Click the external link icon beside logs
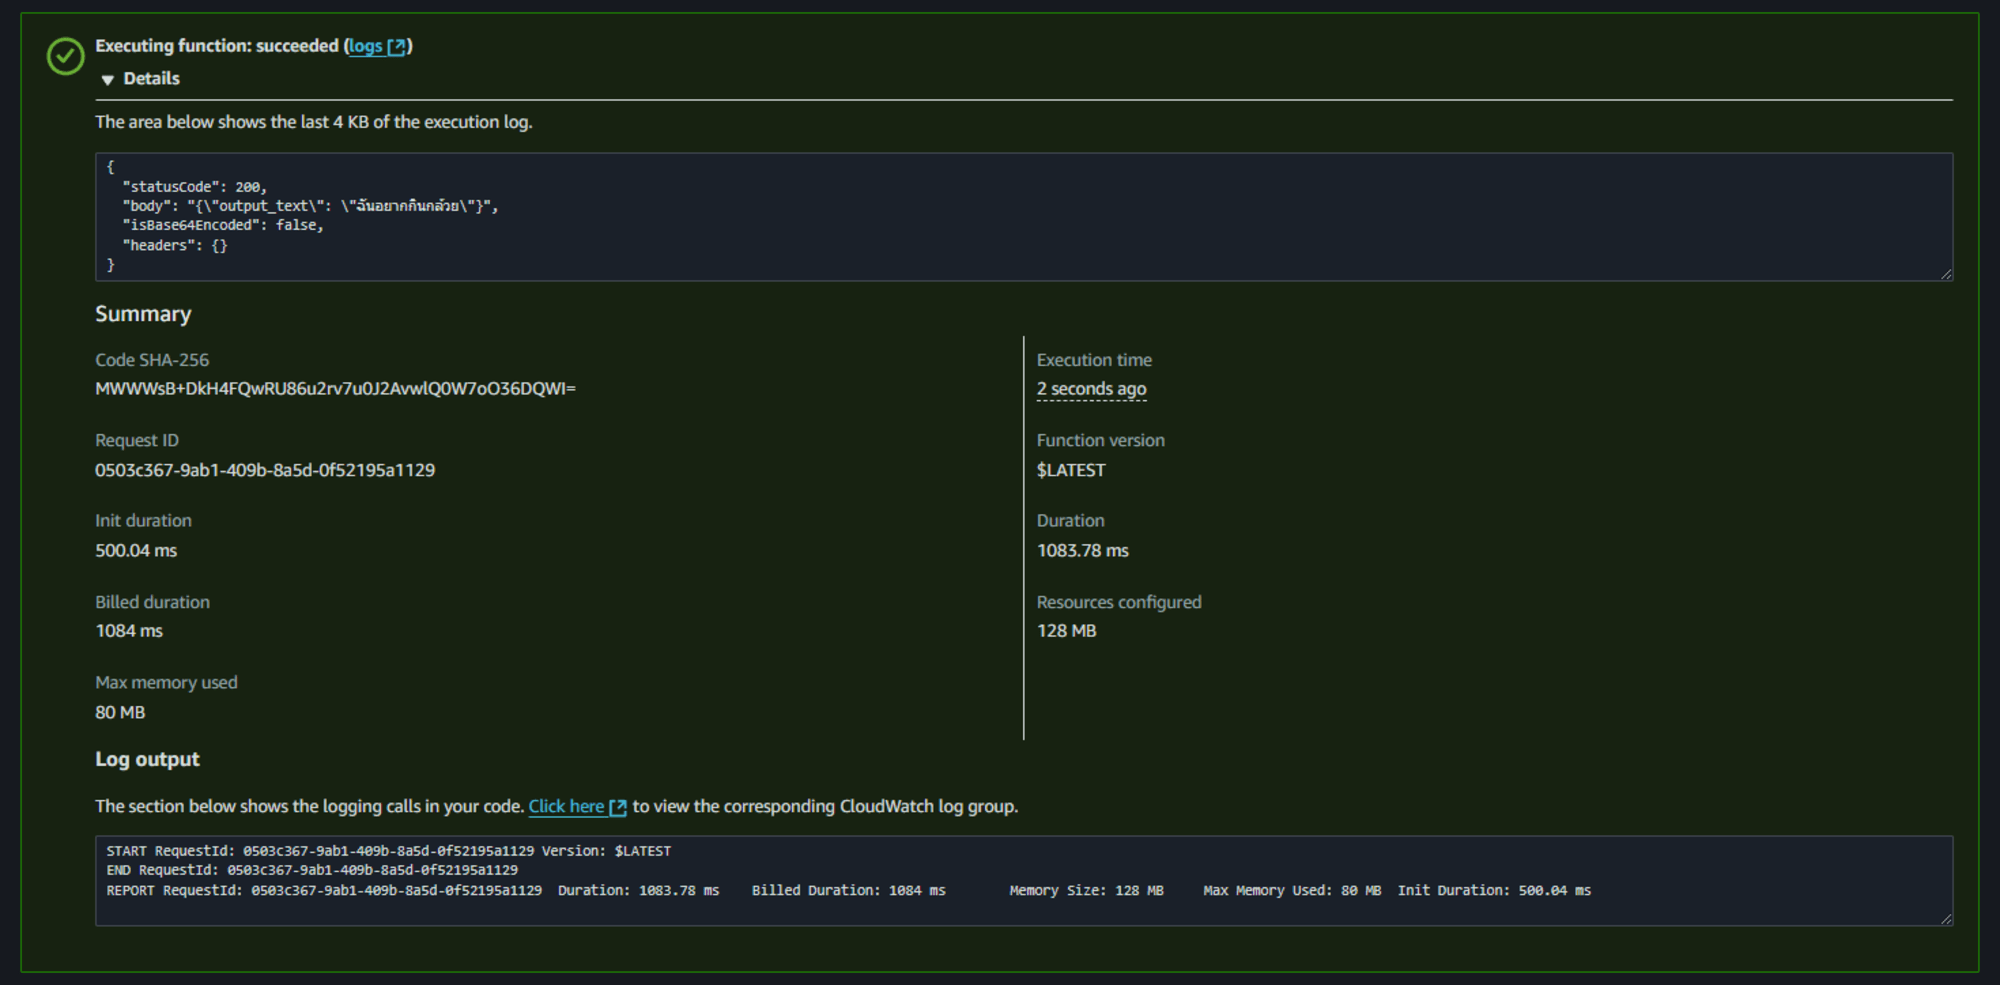Image resolution: width=2000 pixels, height=985 pixels. [x=397, y=47]
